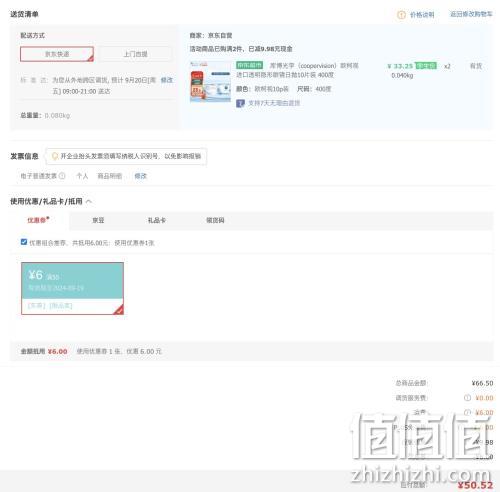
Task: Select 京东快递 delivery option
Action: click(x=57, y=54)
